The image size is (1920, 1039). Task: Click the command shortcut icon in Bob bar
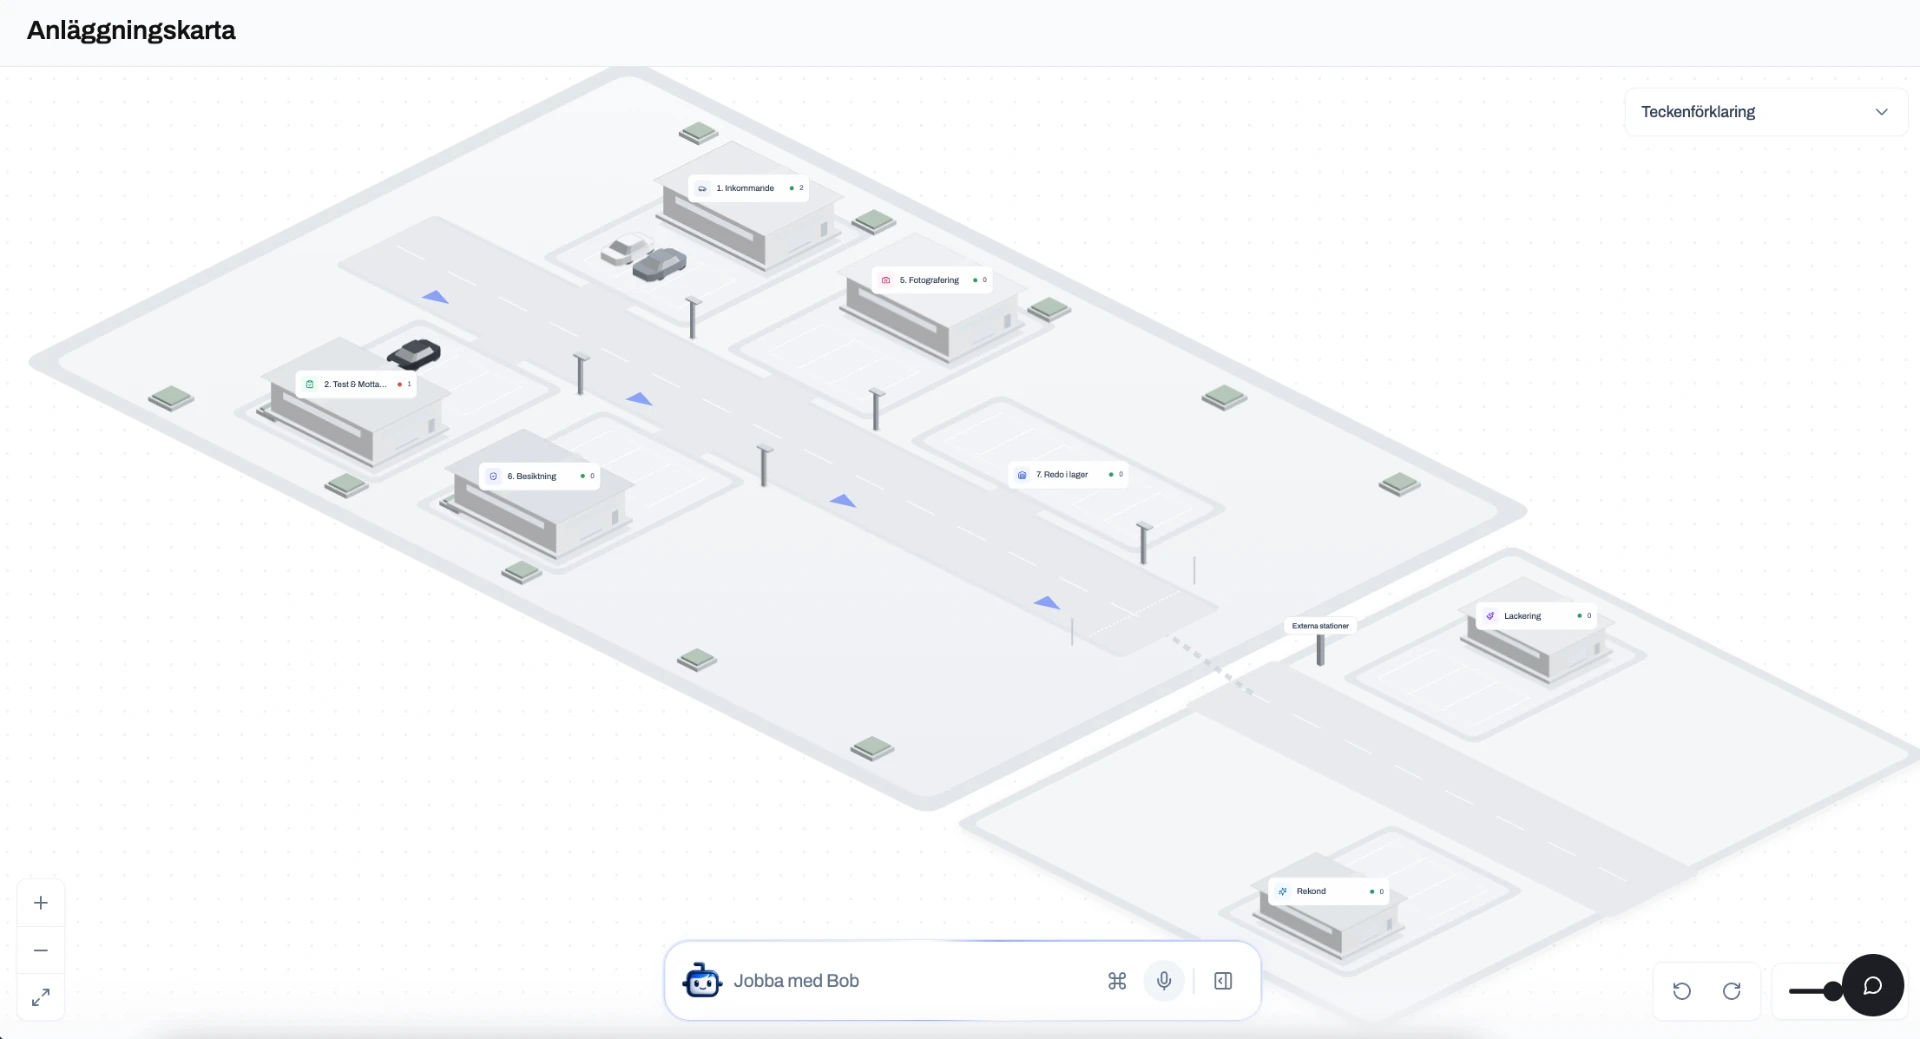click(1117, 981)
